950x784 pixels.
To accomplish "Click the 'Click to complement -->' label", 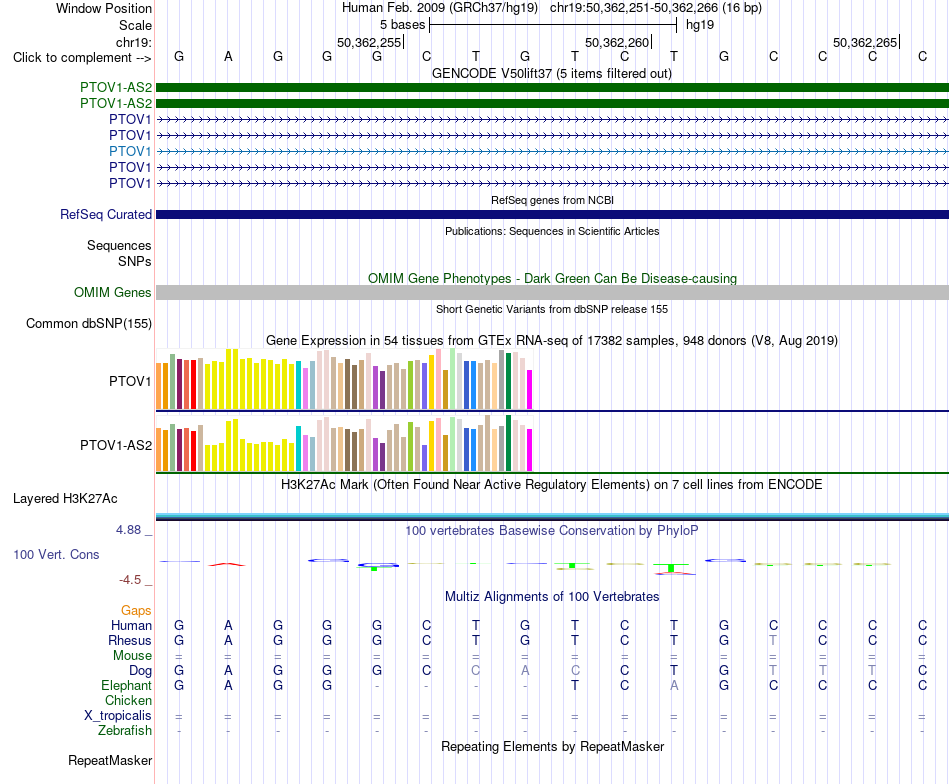I will pos(82,58).
